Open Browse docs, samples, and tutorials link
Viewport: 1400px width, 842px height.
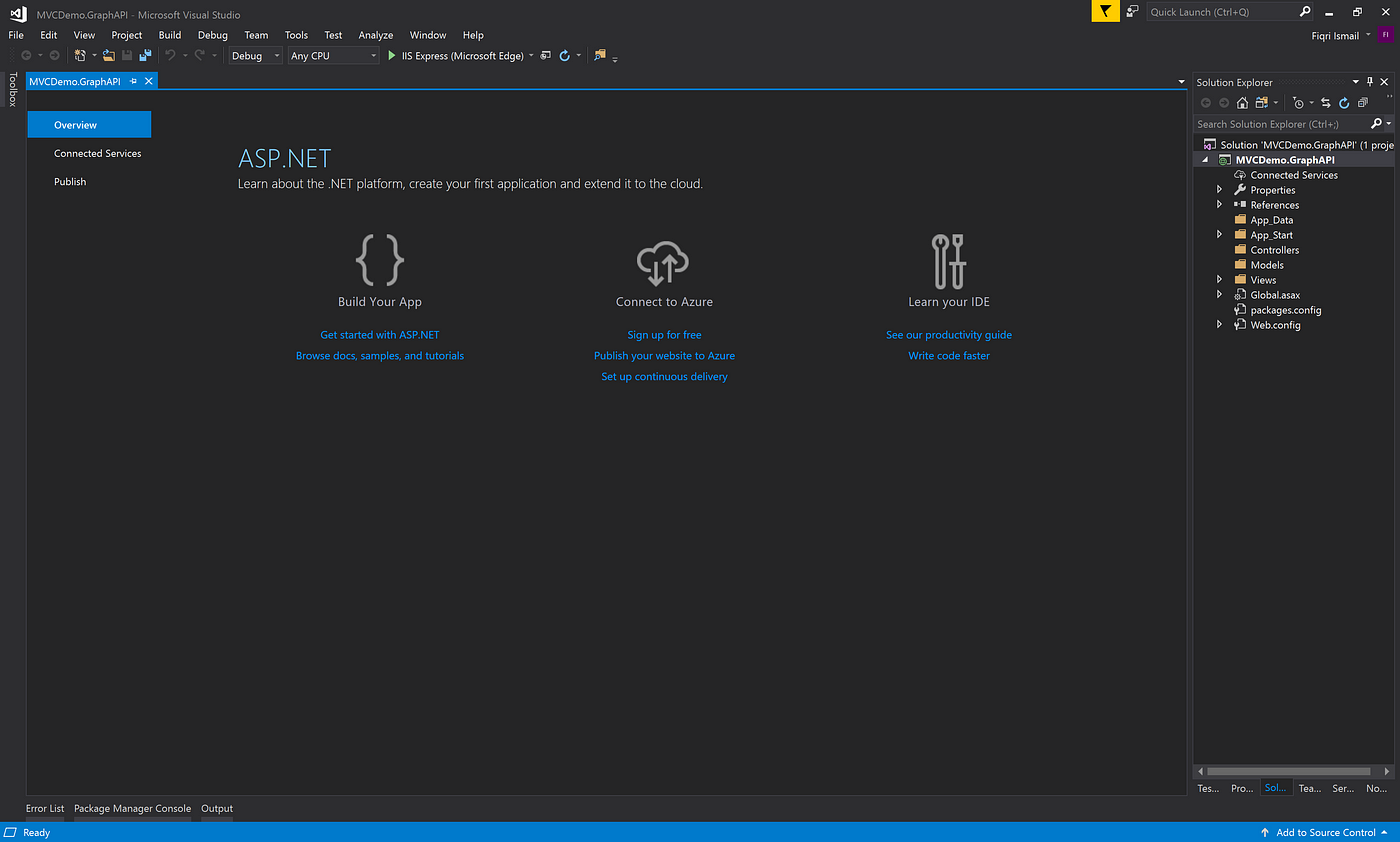pyautogui.click(x=380, y=356)
